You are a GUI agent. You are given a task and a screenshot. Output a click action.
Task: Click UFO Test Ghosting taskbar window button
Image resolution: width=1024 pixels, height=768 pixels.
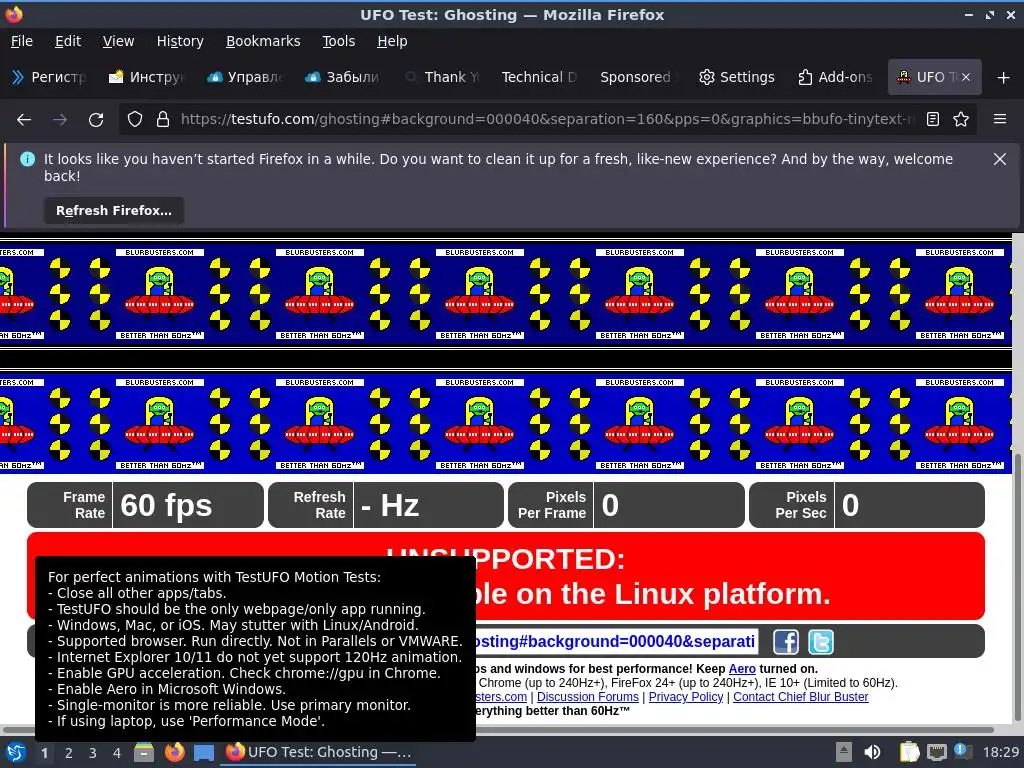[320, 752]
